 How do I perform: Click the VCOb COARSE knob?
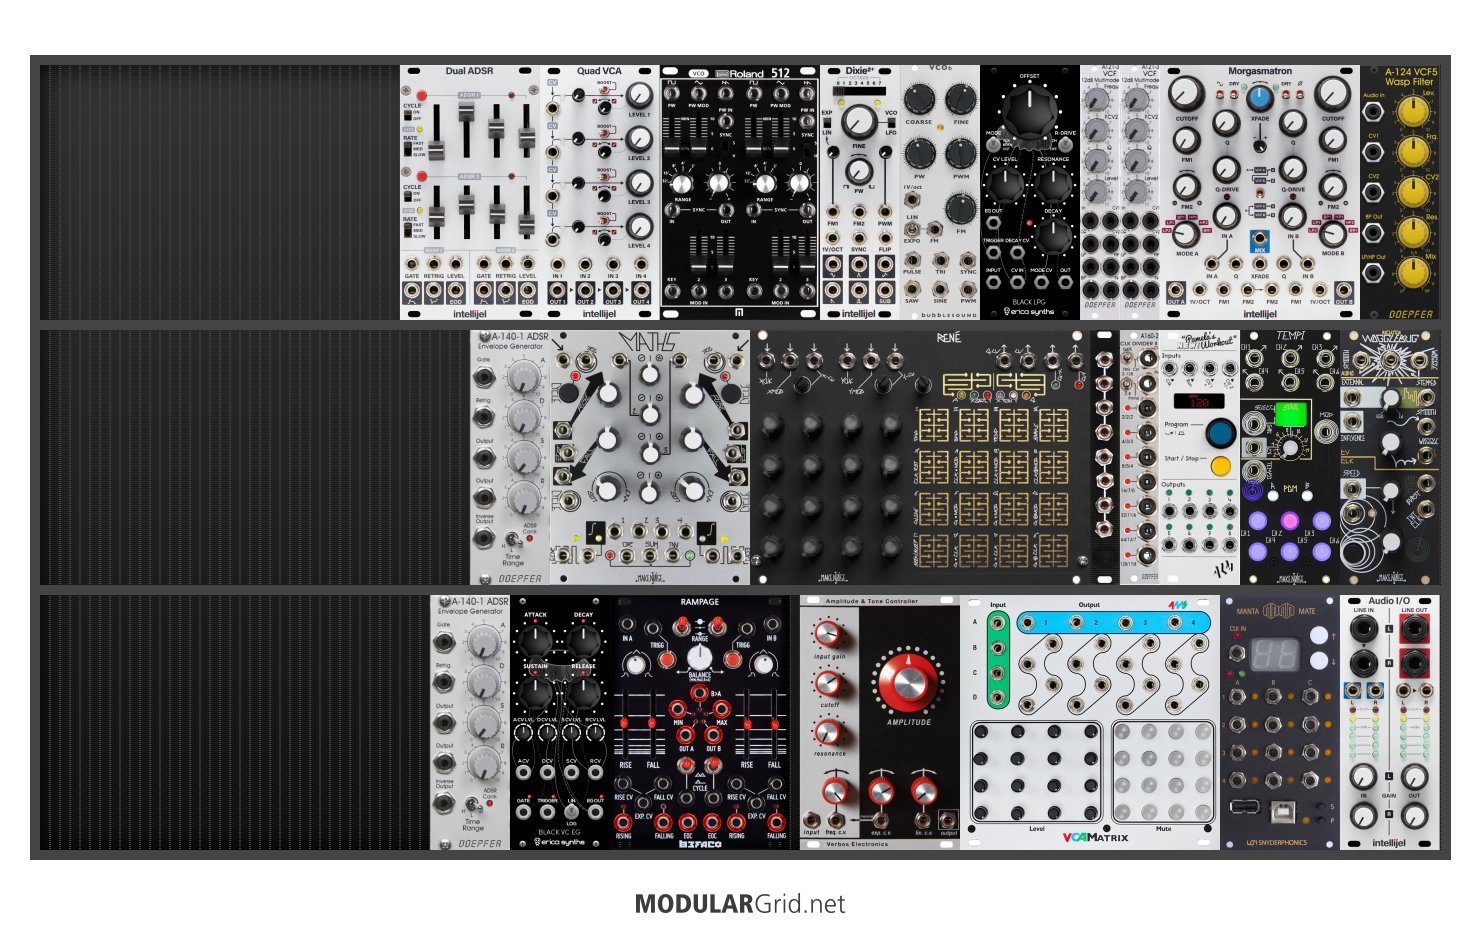coord(919,98)
